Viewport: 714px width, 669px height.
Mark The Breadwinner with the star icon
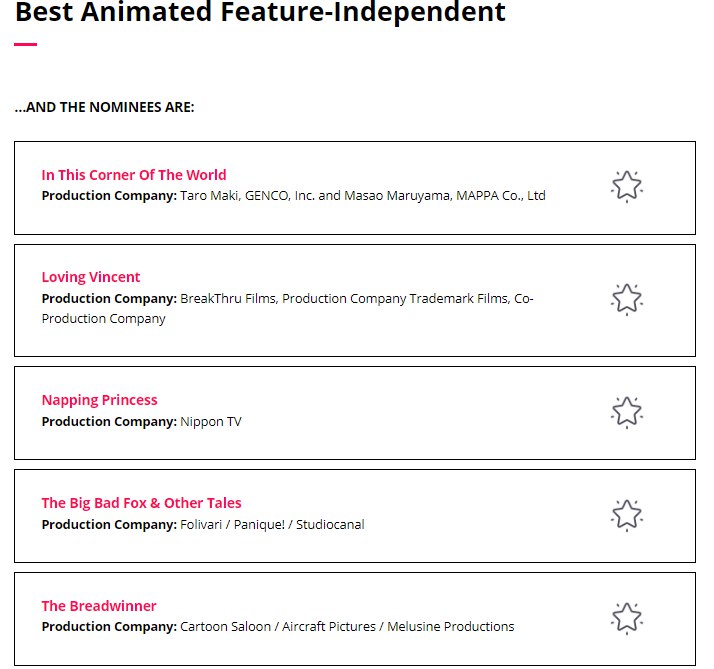coord(626,617)
